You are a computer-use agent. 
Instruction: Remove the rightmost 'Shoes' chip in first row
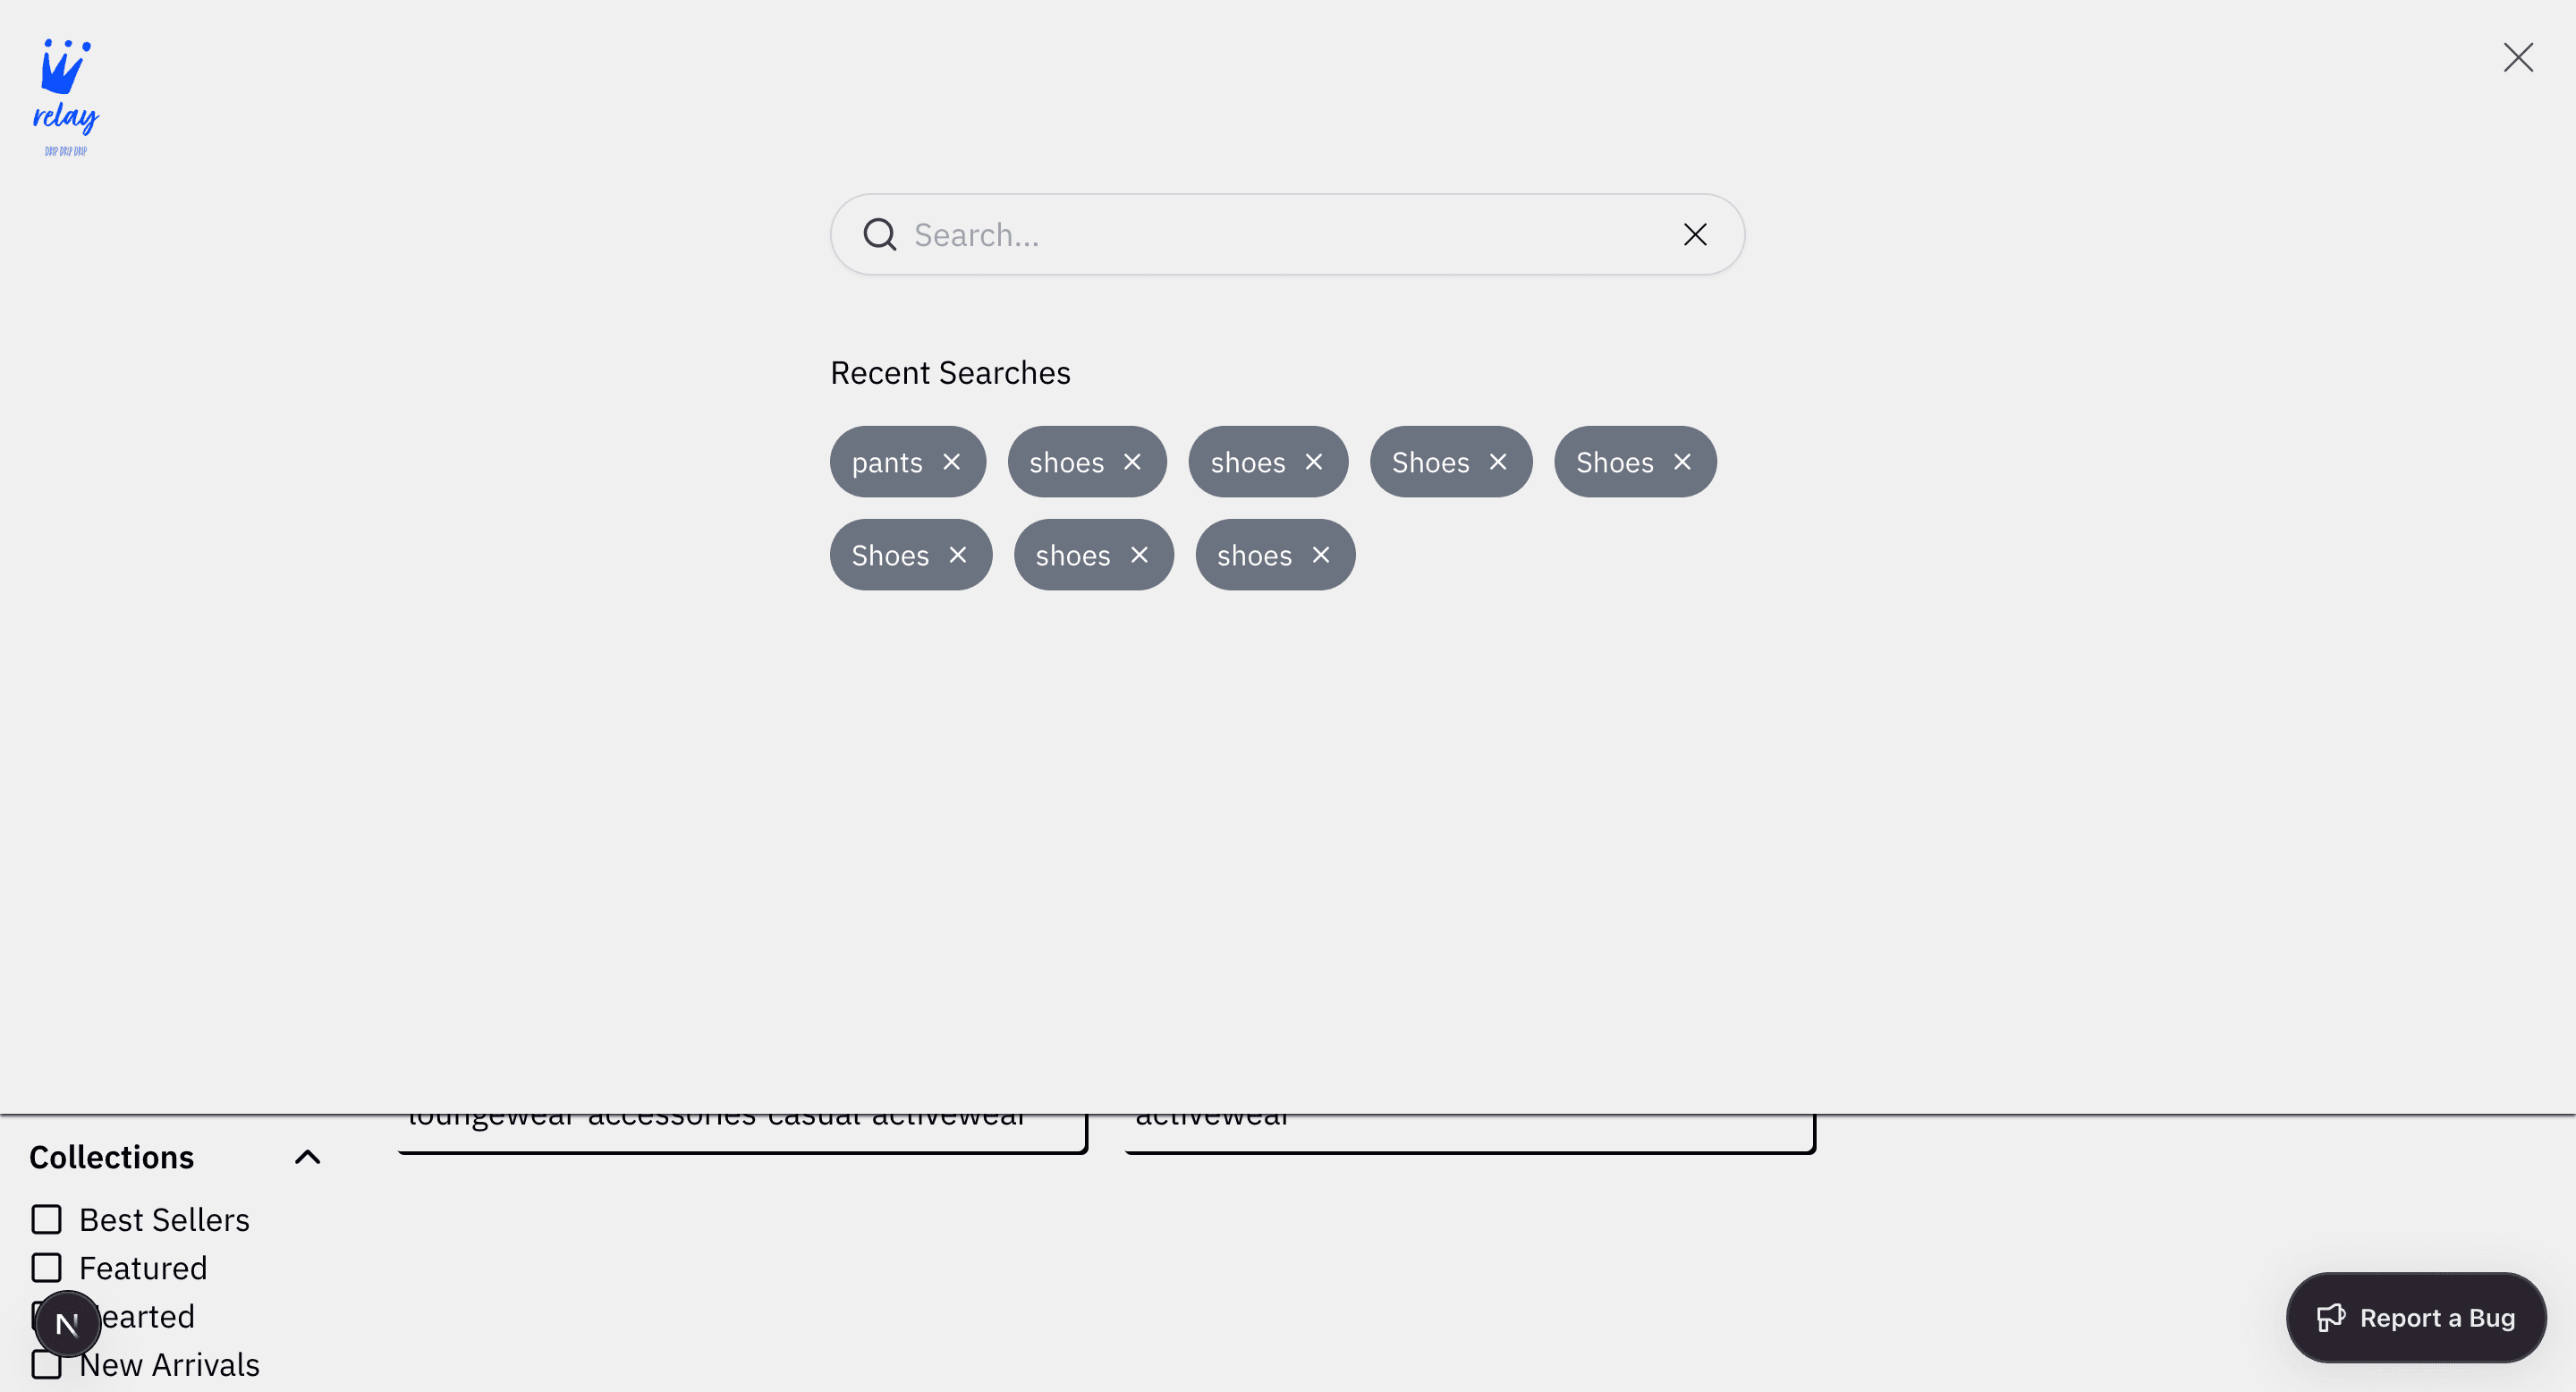[x=1682, y=462]
